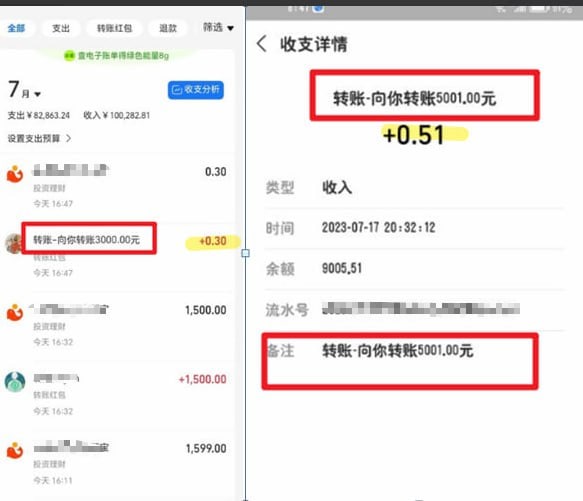Tap the orange investment icon beside 0.30 entry

[x=15, y=174]
